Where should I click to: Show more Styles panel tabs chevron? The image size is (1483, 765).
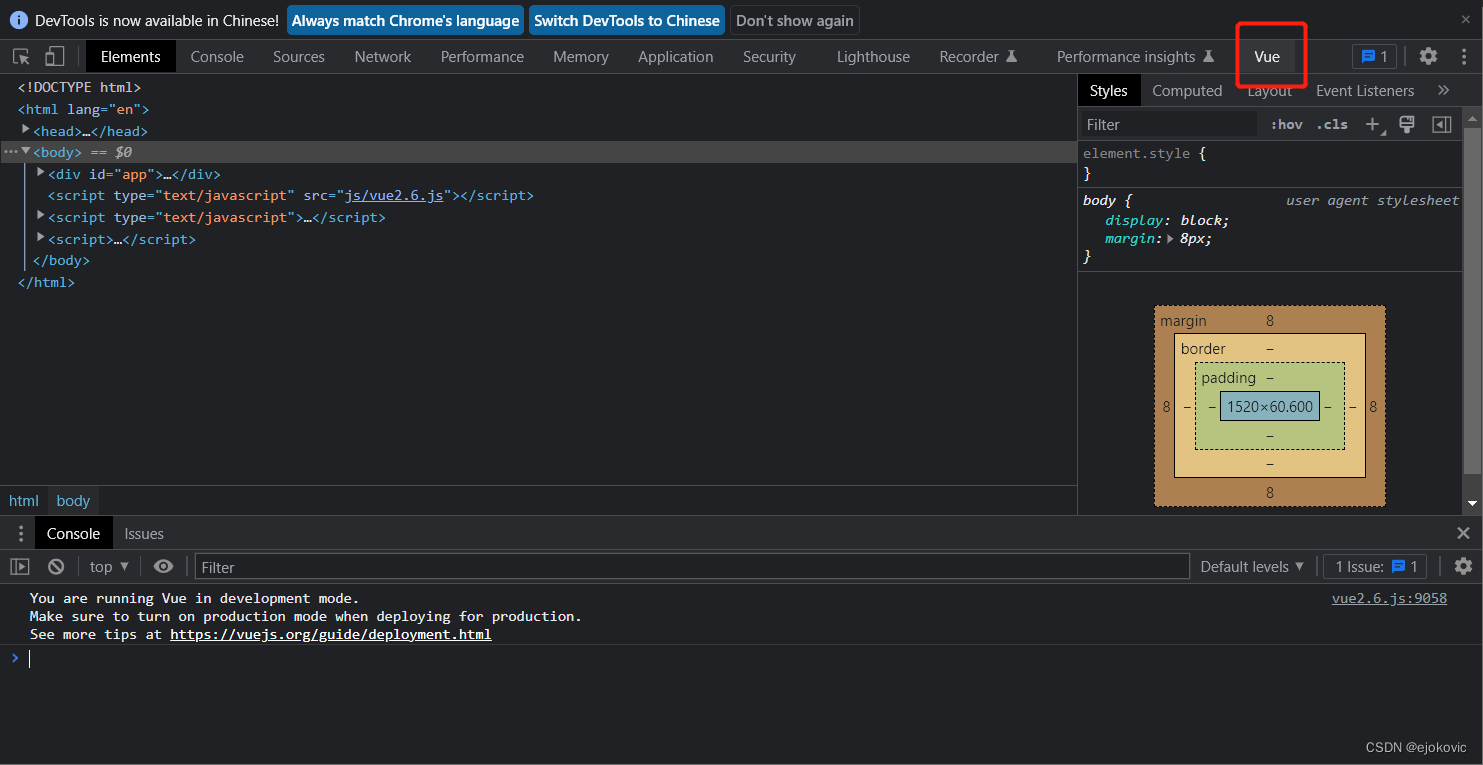[x=1443, y=90]
